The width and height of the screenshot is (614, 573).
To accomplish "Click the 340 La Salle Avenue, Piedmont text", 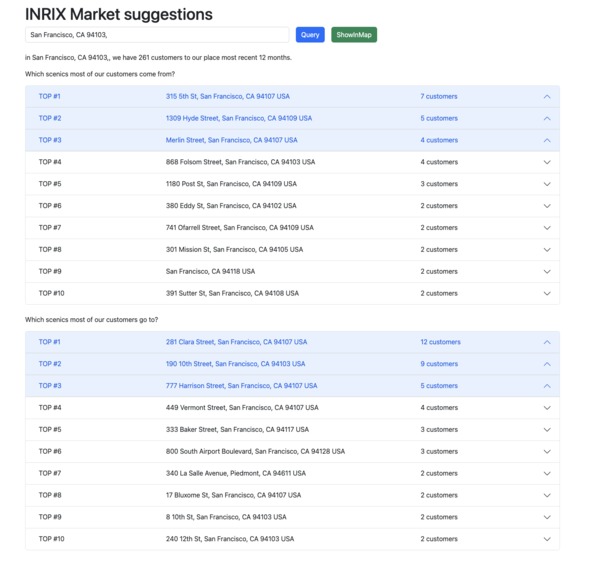I will [x=235, y=474].
